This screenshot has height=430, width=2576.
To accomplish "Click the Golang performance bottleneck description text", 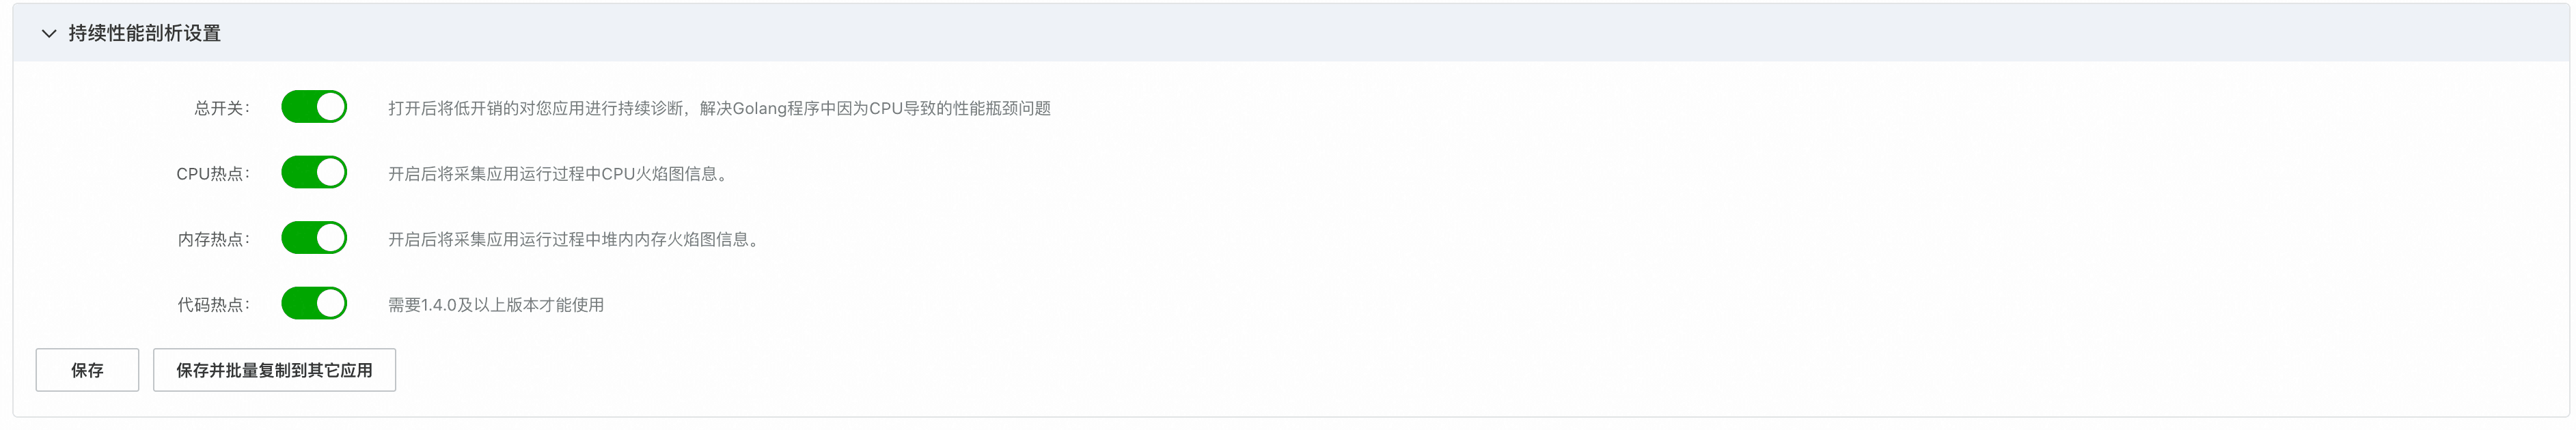I will click(718, 108).
